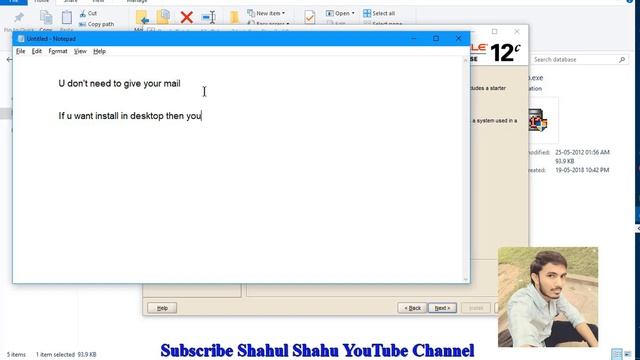Open Notepad's View menu
This screenshot has height=360, width=640.
click(80, 51)
